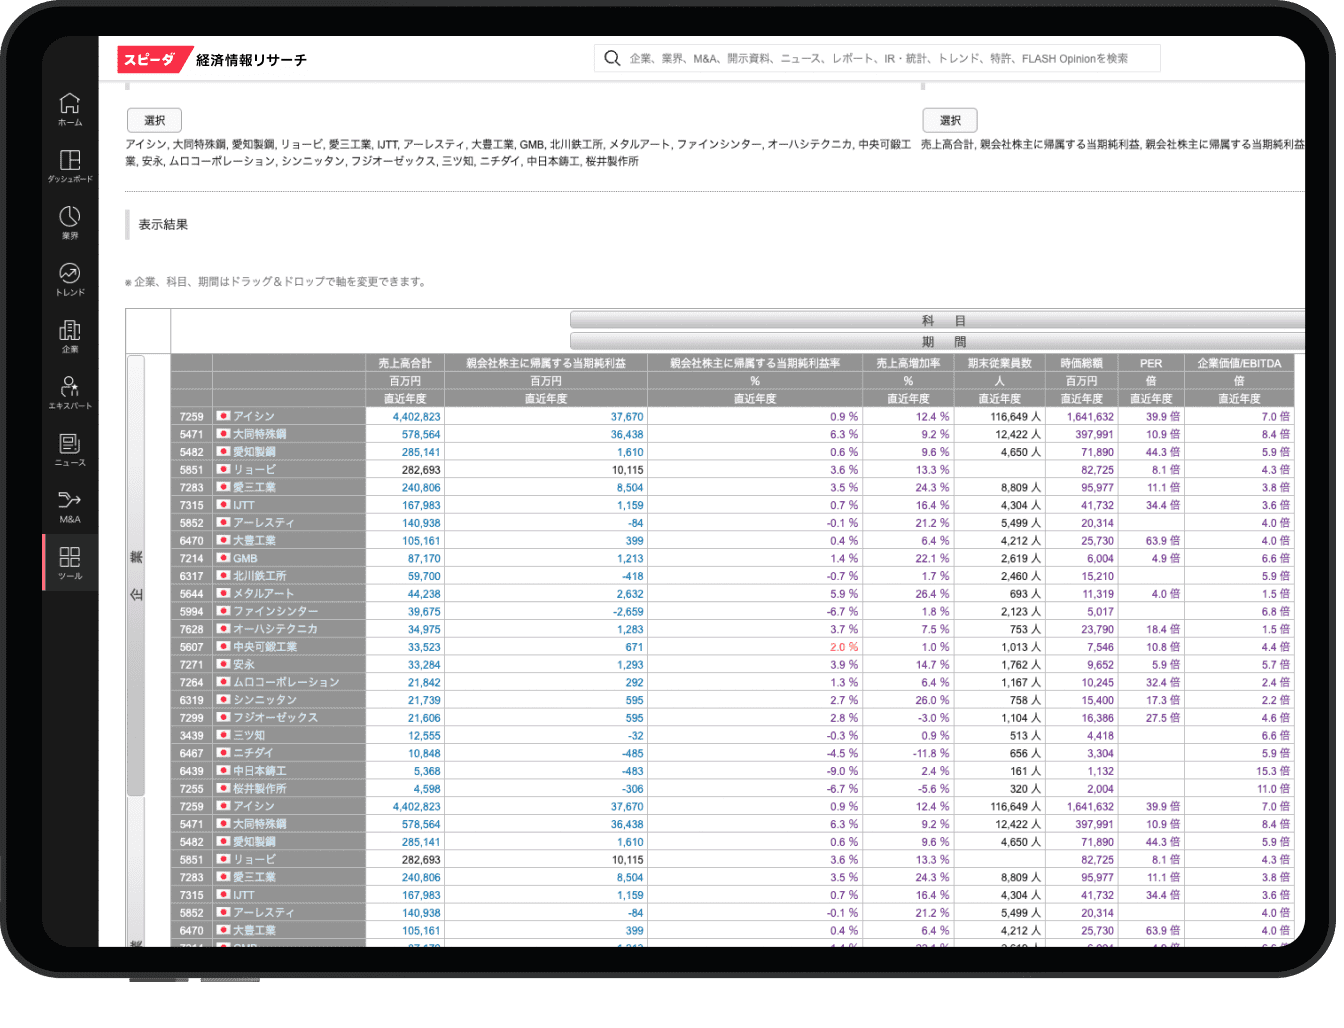Open company 桜井製作所
Screen dimensions: 1344x1028
click(x=260, y=789)
